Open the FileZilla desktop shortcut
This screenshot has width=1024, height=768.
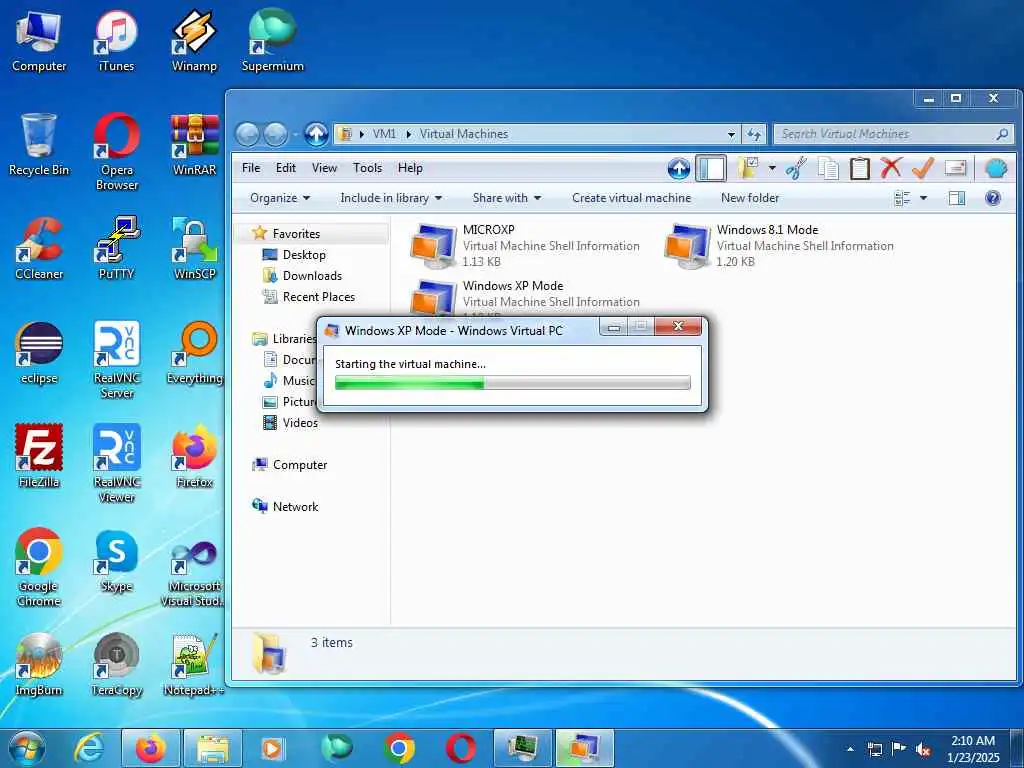(x=39, y=456)
